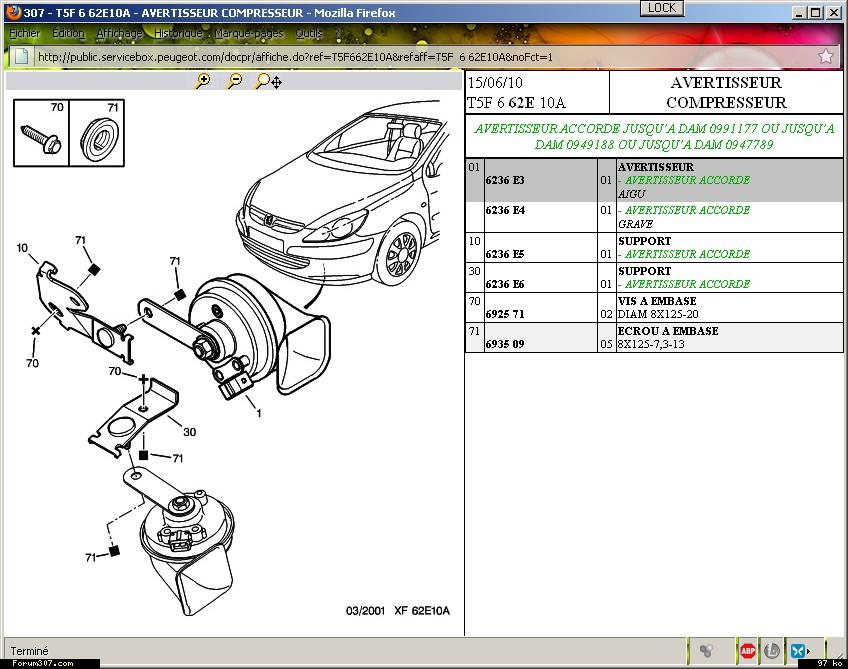This screenshot has height=669, width=848.
Task: Click the blue icon at the status bar's right end
Action: [x=799, y=650]
